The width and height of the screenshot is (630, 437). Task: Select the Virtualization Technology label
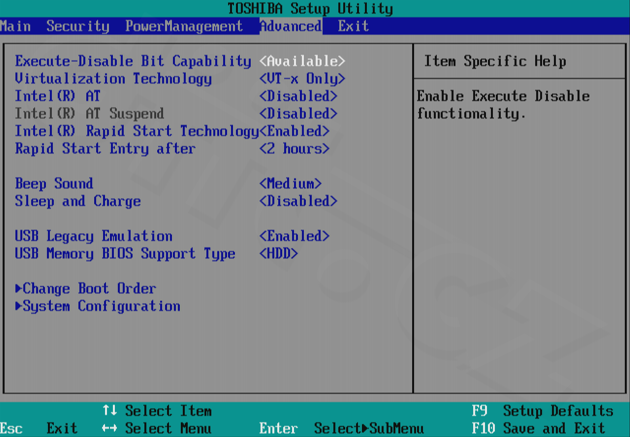(x=113, y=79)
